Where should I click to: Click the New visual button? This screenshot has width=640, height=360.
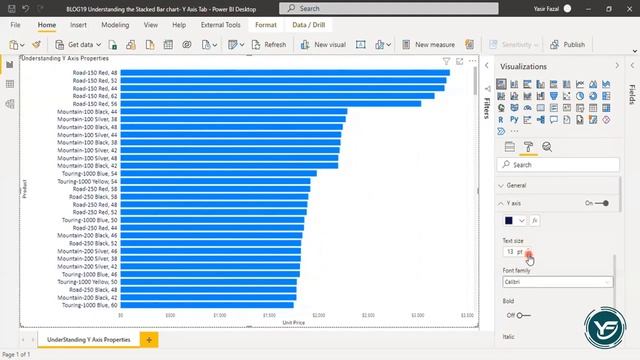click(323, 44)
